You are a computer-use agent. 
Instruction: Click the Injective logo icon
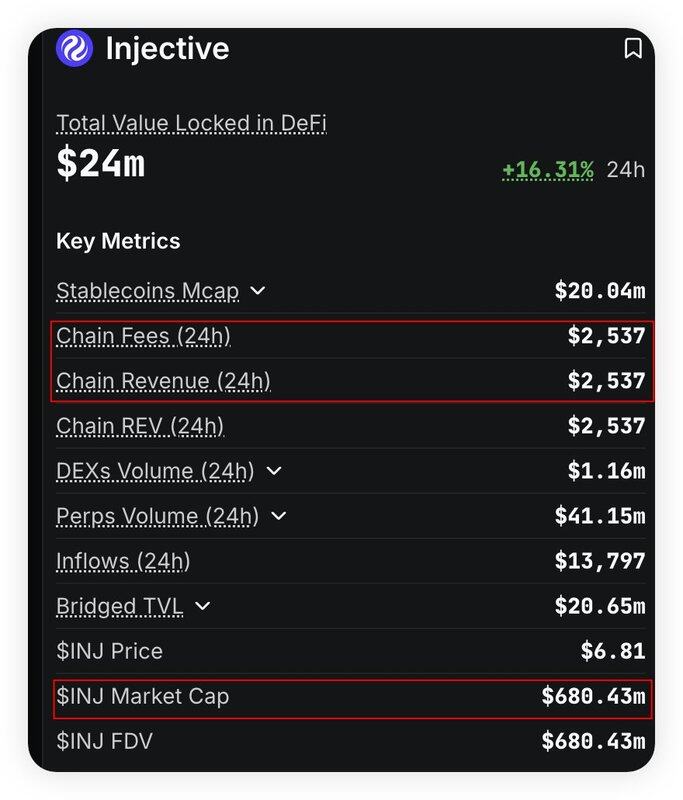click(74, 48)
